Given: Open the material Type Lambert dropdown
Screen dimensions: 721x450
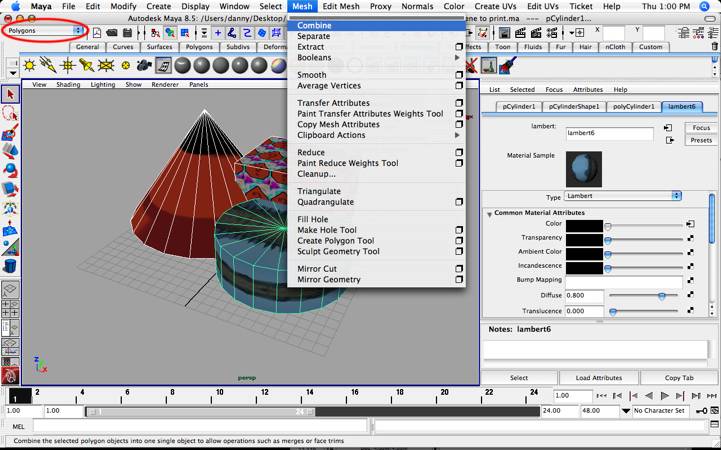Looking at the screenshot, I should (x=622, y=196).
